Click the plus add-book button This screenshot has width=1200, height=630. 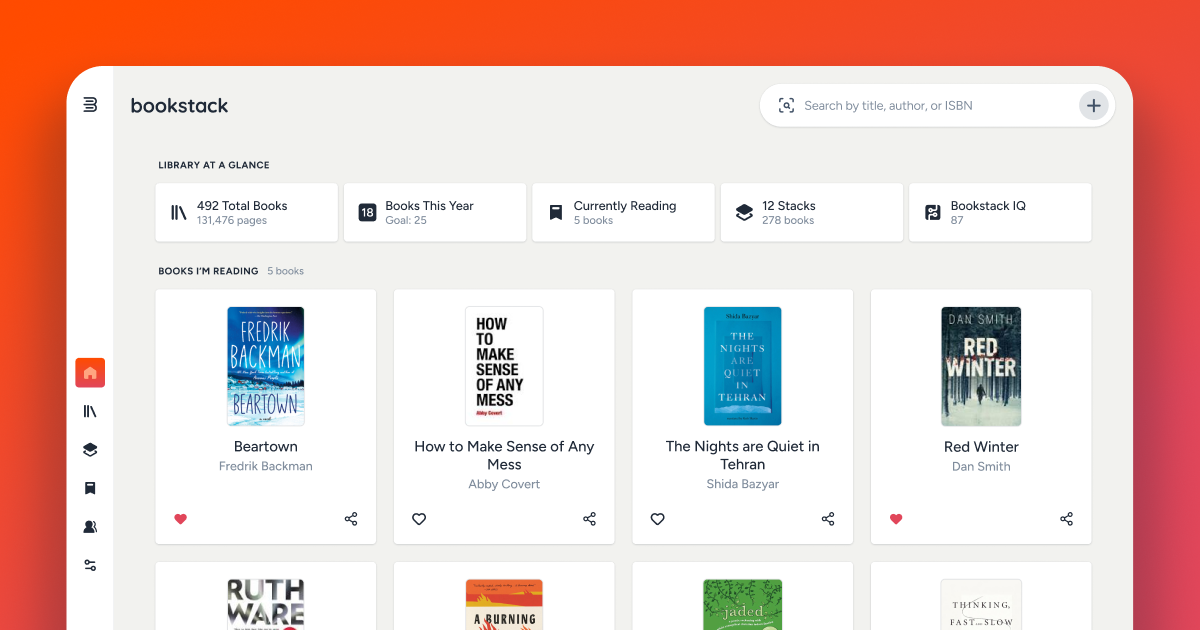point(1094,105)
